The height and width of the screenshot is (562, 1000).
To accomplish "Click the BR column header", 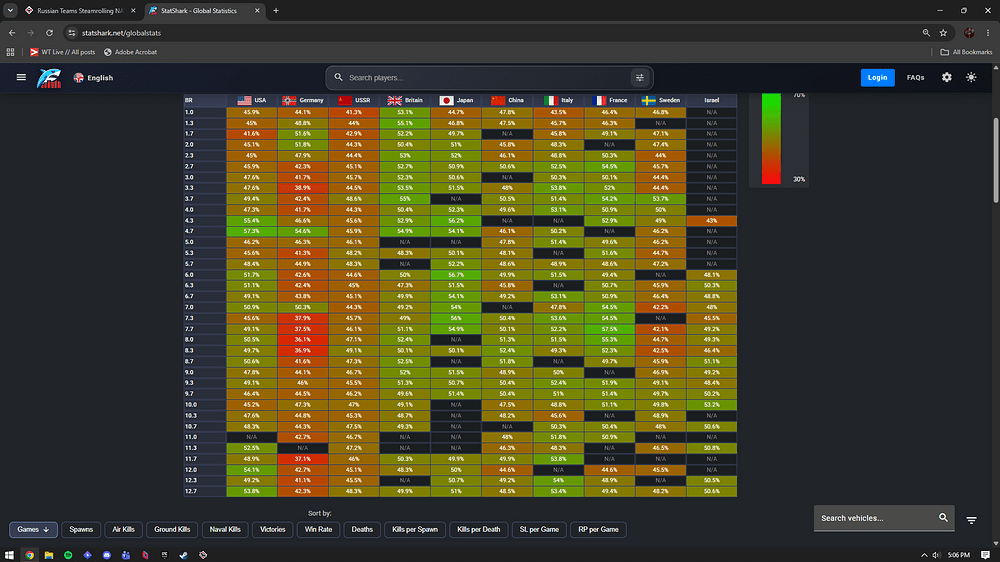I will (205, 100).
